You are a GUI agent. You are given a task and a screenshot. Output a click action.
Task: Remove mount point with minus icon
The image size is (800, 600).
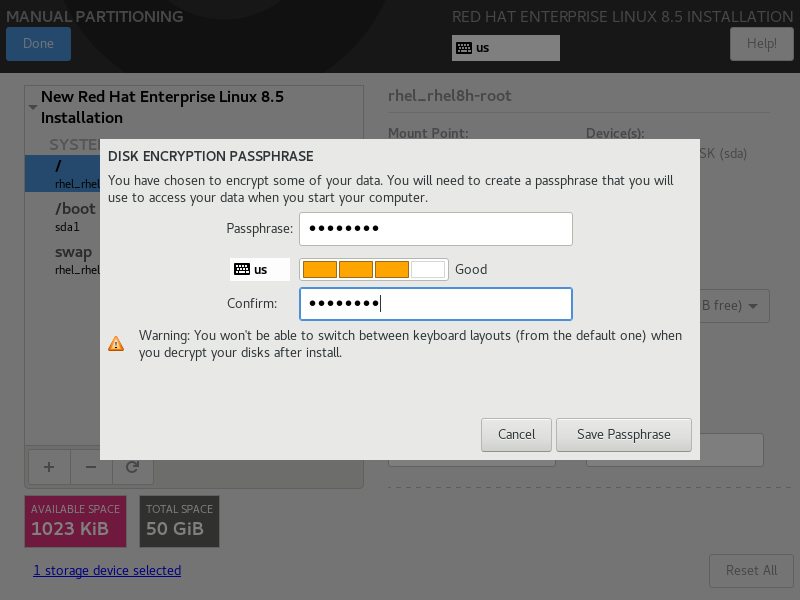[91, 467]
